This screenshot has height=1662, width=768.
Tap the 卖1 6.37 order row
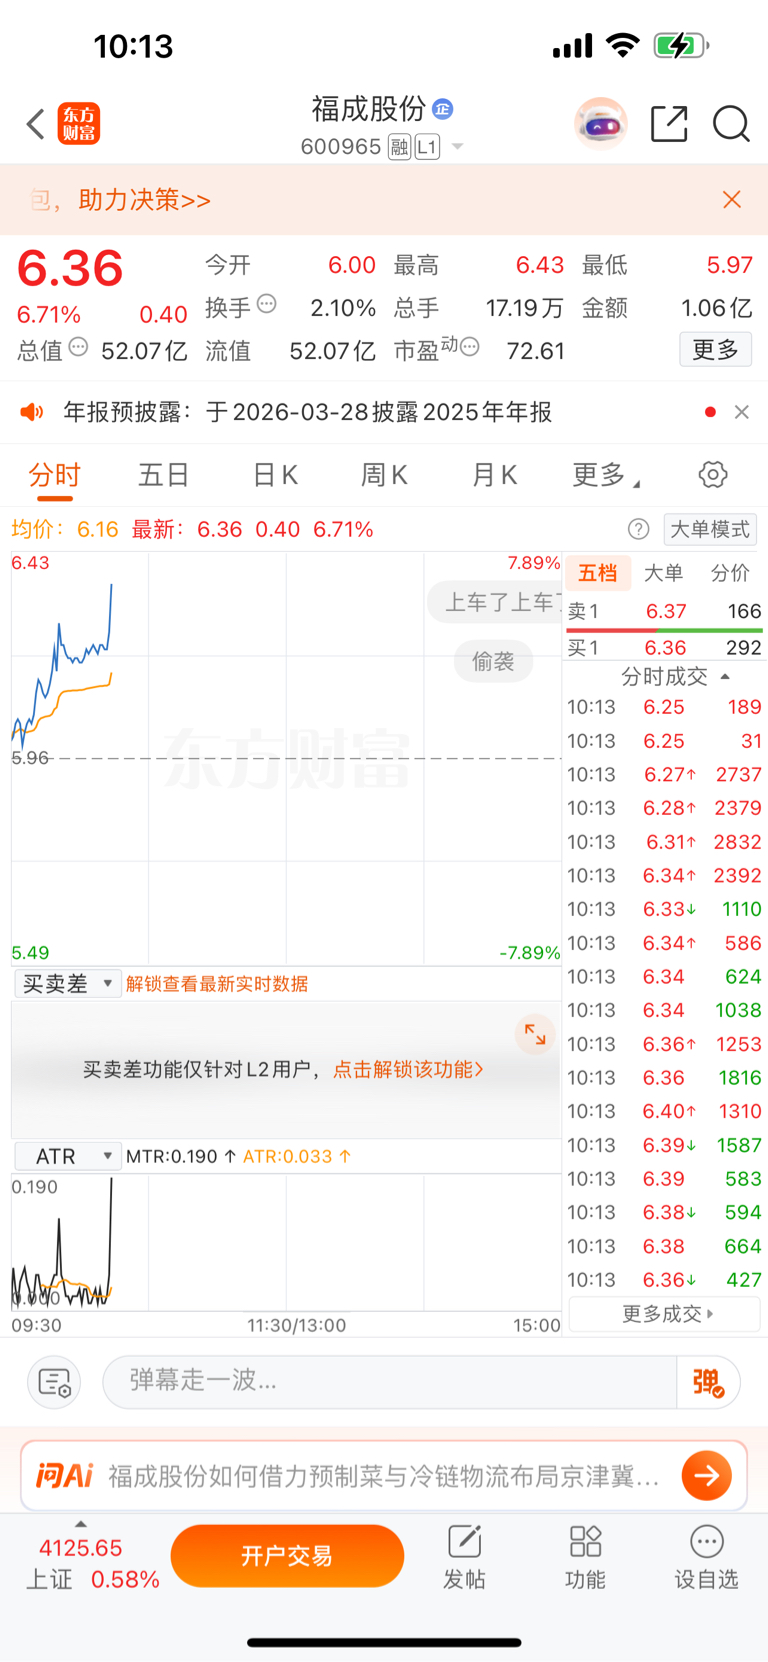[x=664, y=611]
